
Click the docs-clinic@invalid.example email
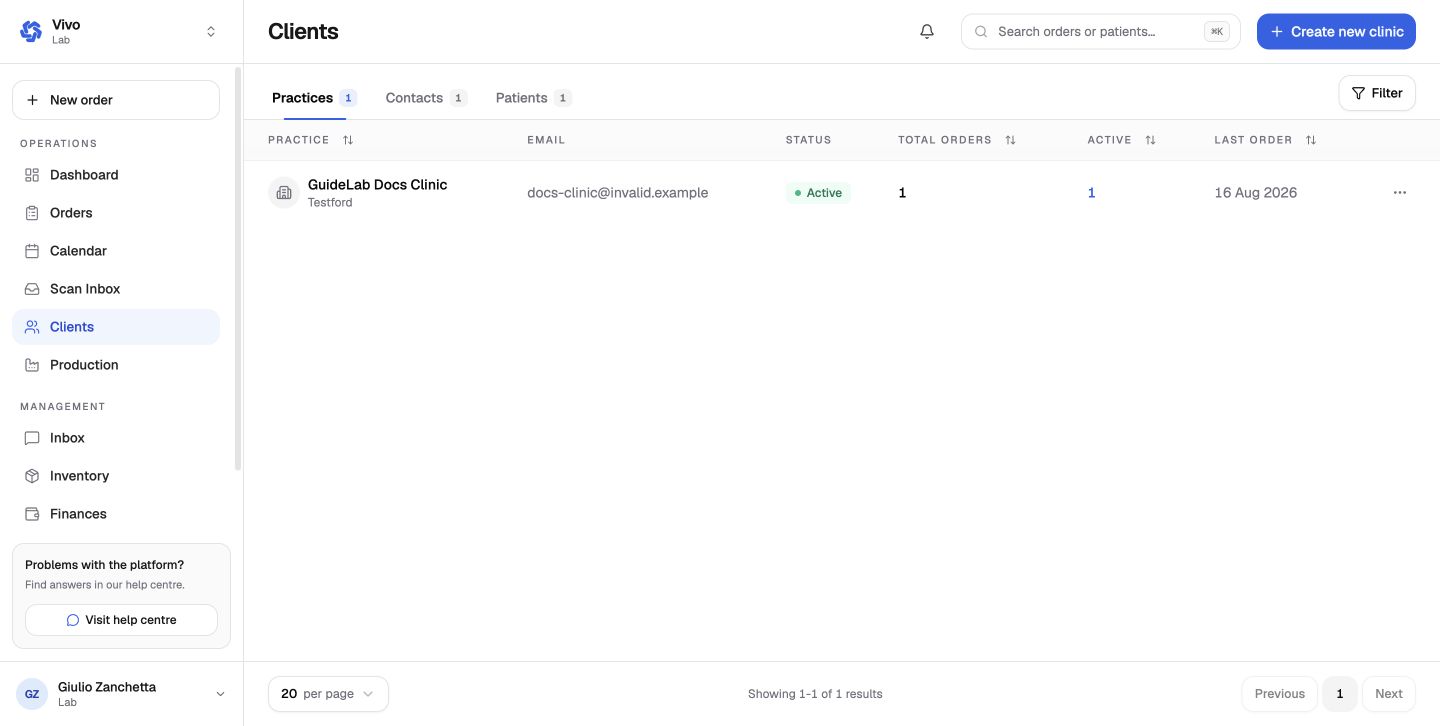pos(617,193)
